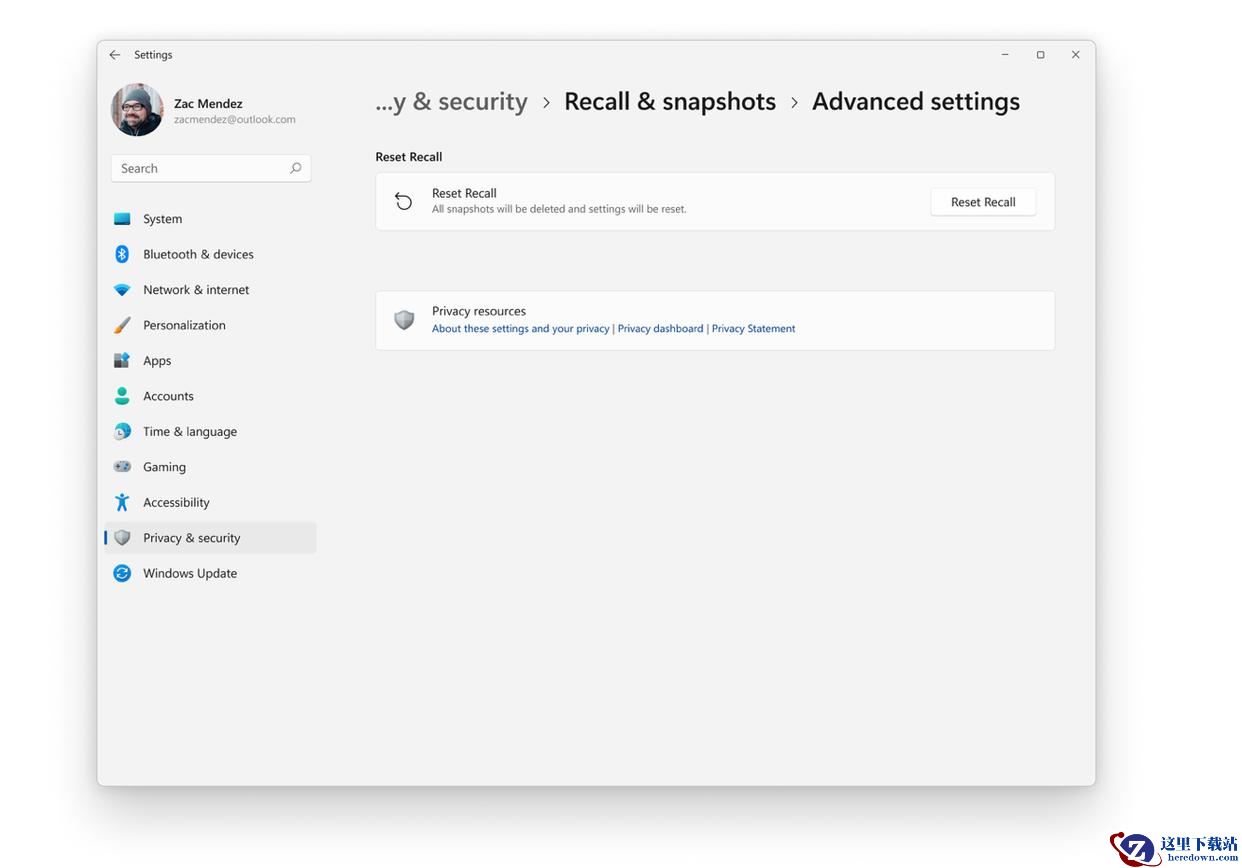Click the magnifier icon in Search box
The height and width of the screenshot is (868, 1242).
point(295,168)
